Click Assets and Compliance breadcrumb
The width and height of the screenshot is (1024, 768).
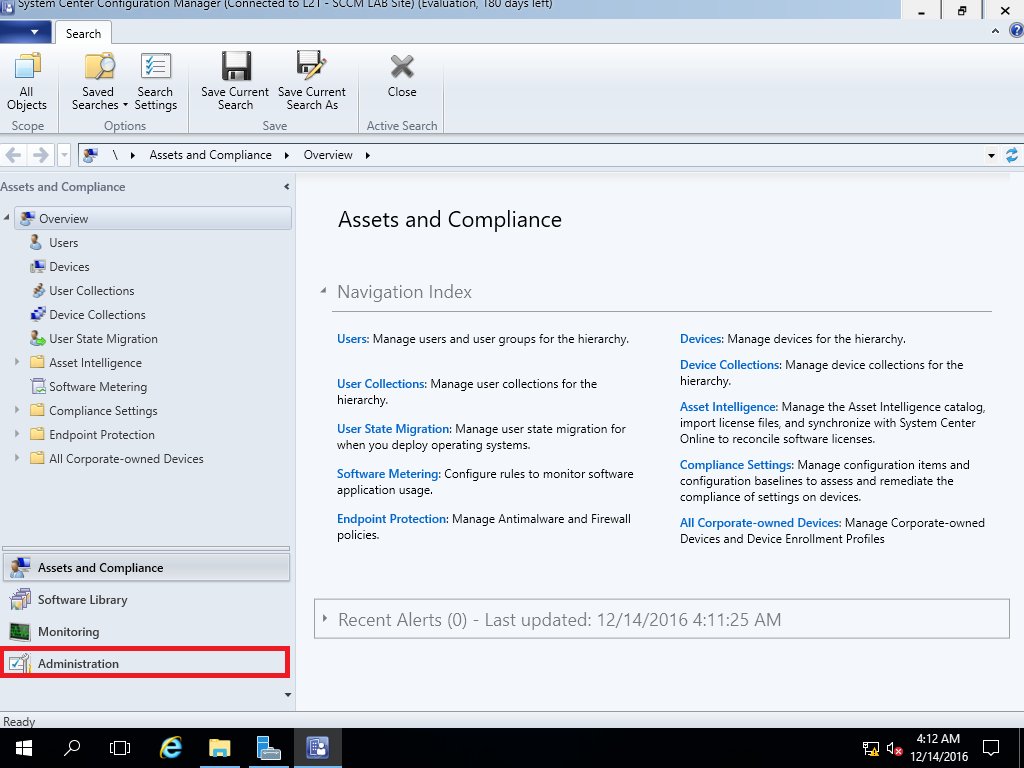pyautogui.click(x=210, y=155)
